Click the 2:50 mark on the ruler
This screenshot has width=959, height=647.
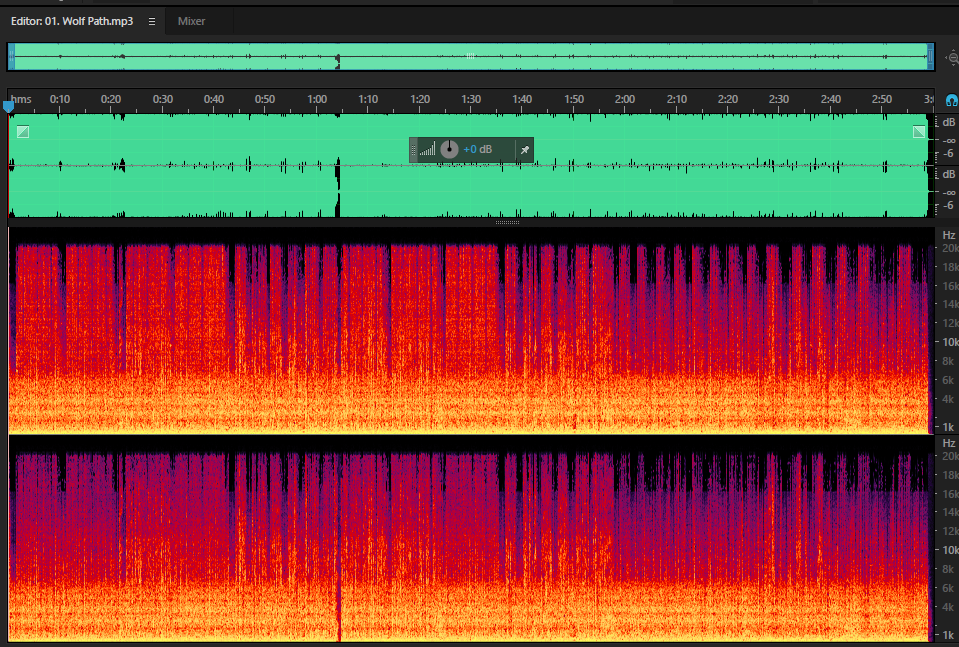pyautogui.click(x=881, y=99)
